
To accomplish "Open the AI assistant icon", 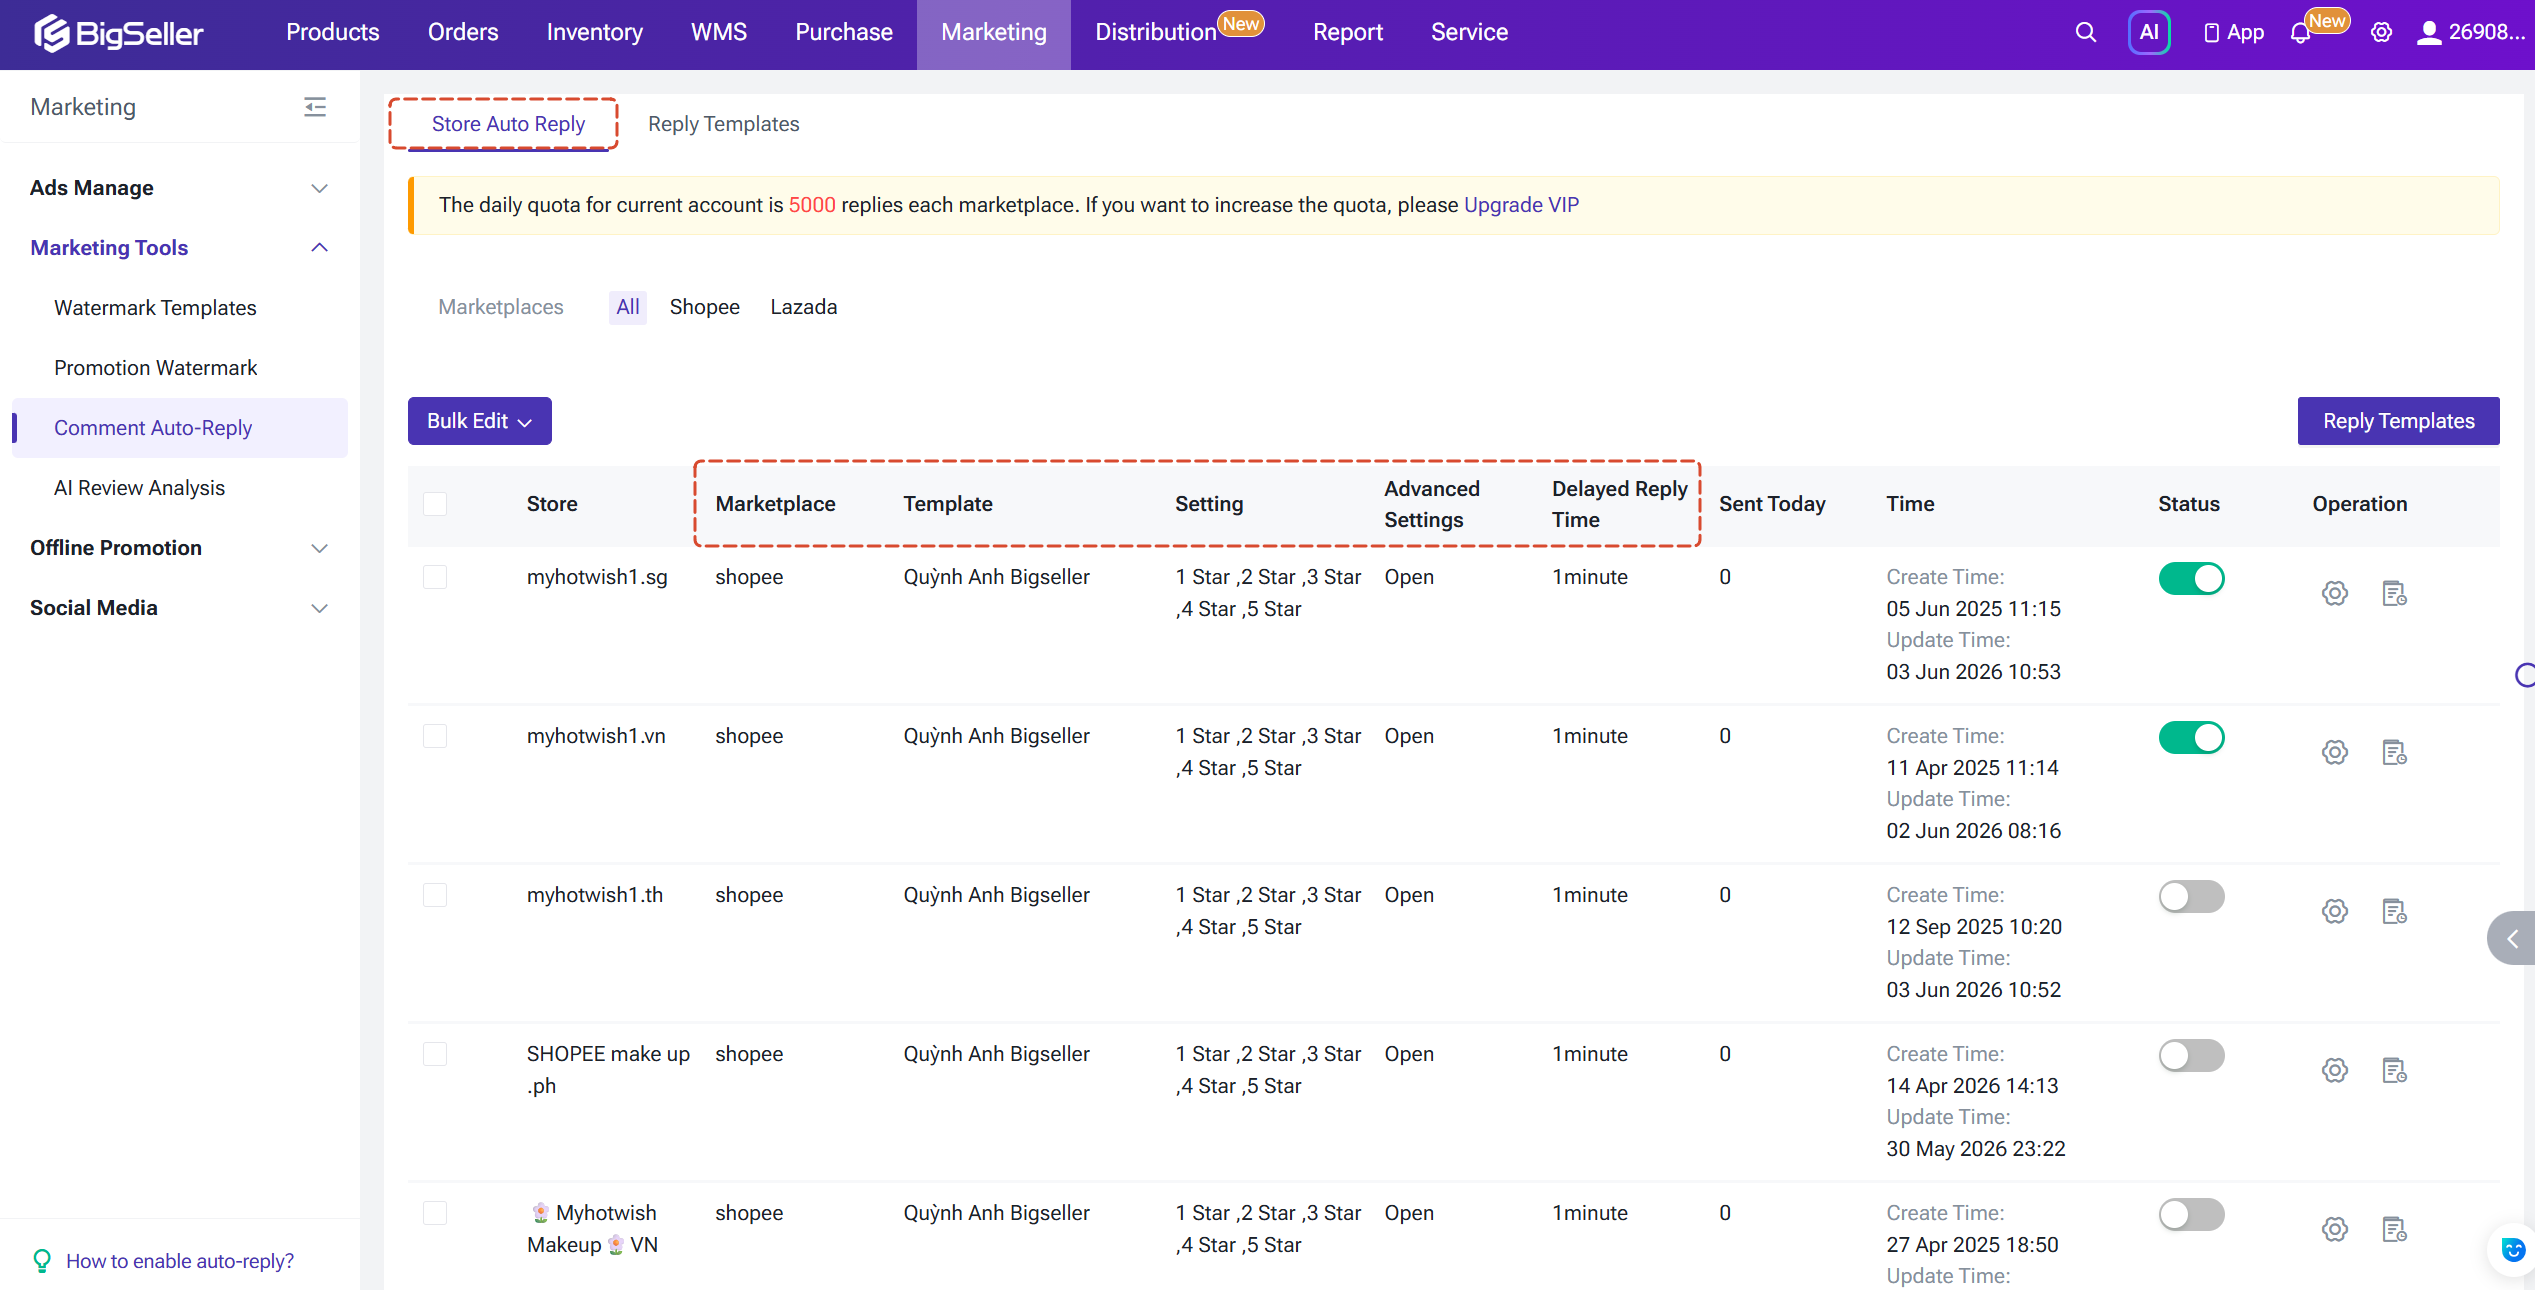I will [x=2149, y=33].
